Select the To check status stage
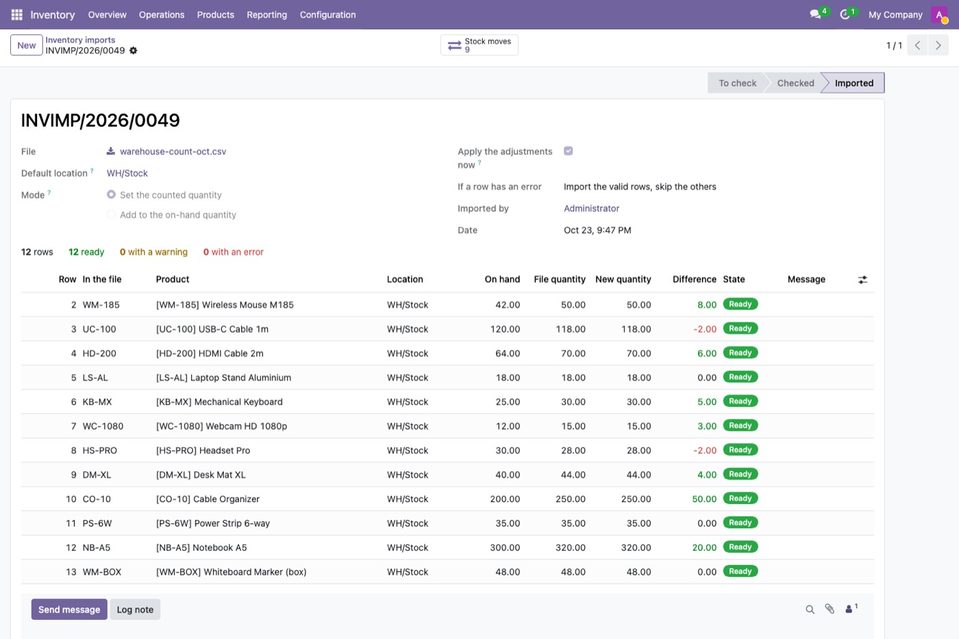The height and width of the screenshot is (639, 959). (737, 83)
